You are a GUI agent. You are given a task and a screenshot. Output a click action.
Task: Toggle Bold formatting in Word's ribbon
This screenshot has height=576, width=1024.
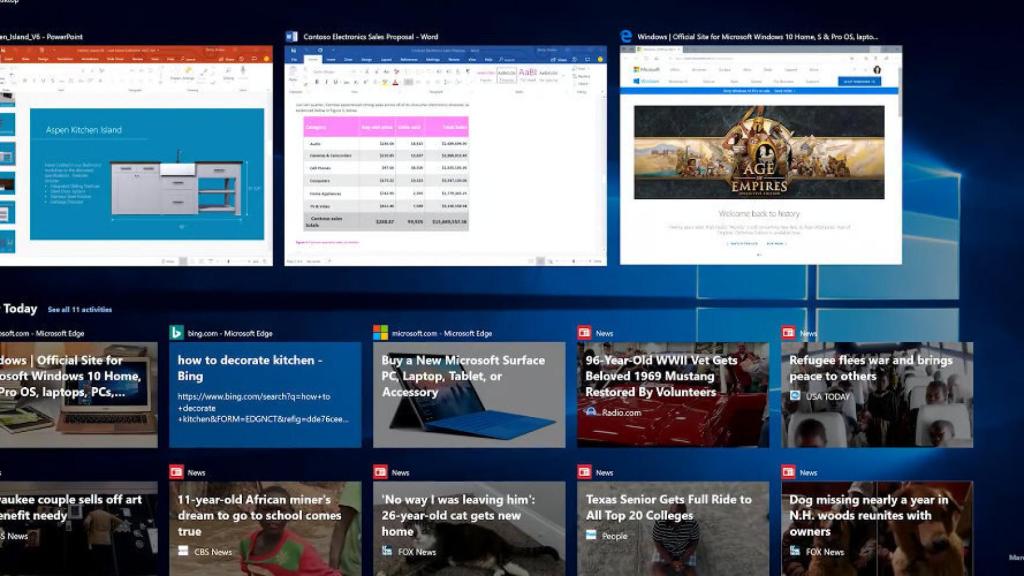[x=316, y=81]
